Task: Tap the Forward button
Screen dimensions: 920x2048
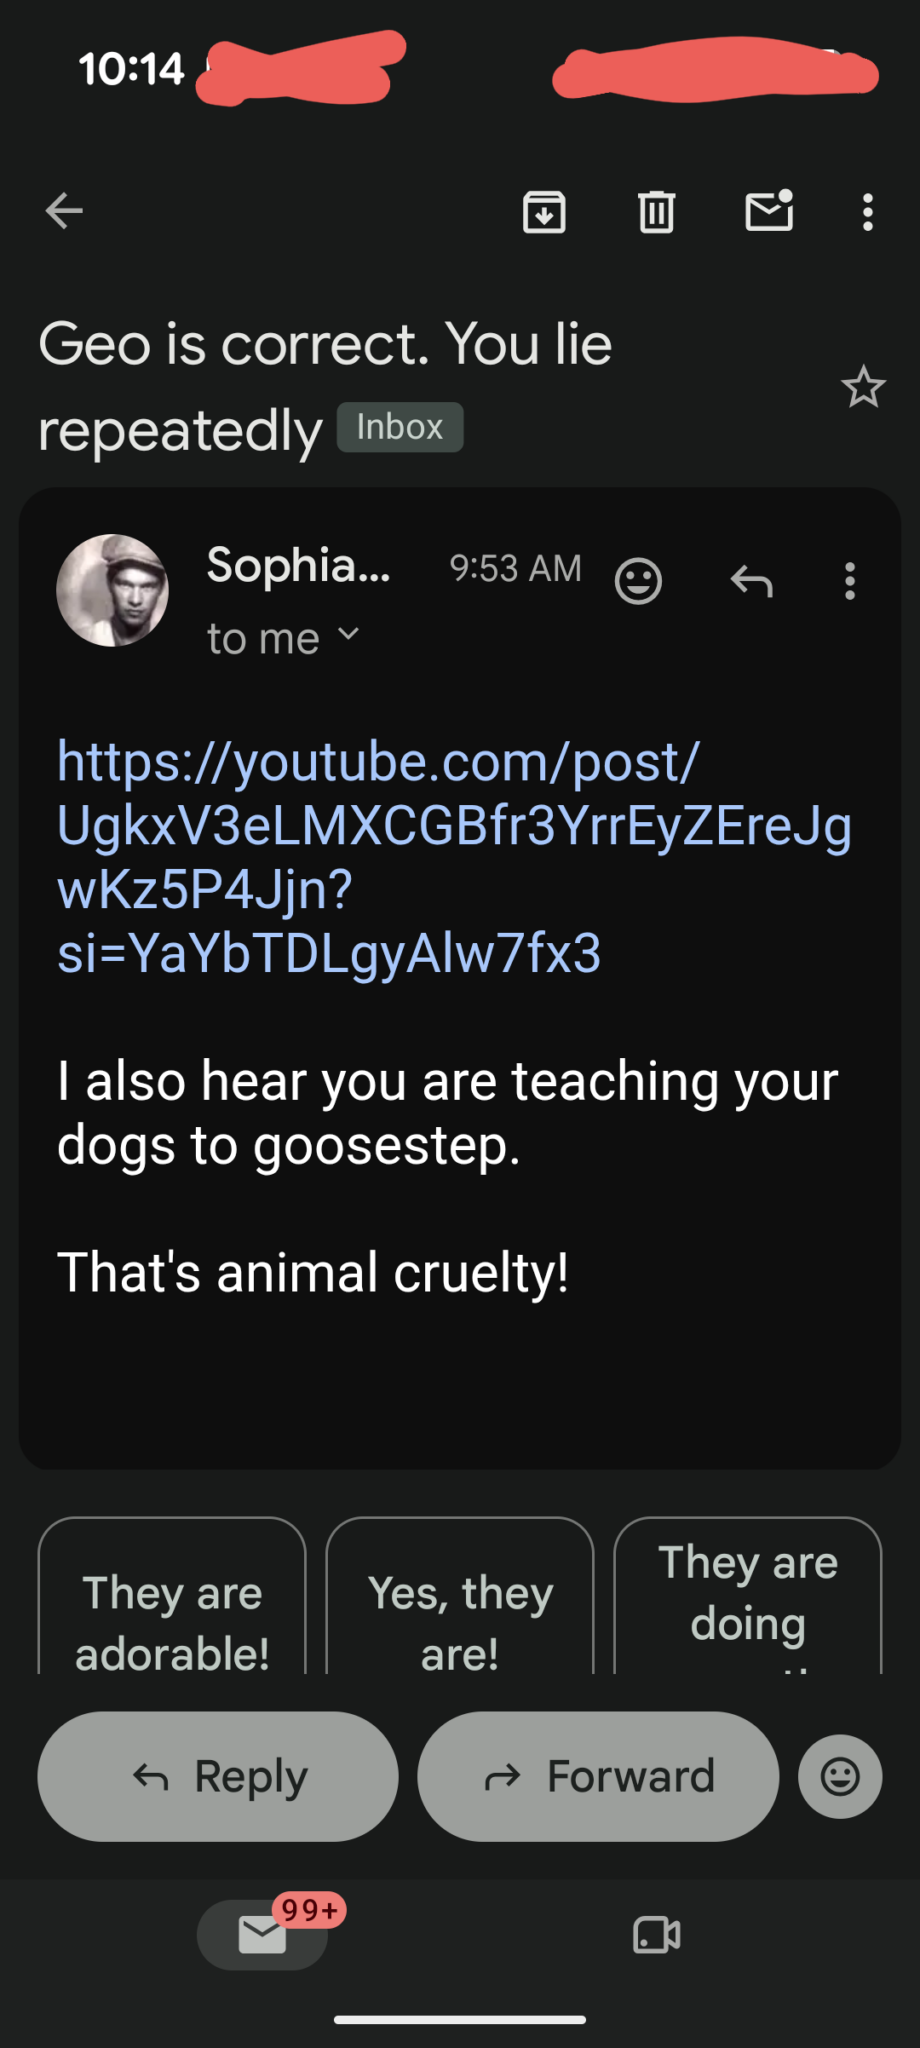Action: [x=598, y=1776]
